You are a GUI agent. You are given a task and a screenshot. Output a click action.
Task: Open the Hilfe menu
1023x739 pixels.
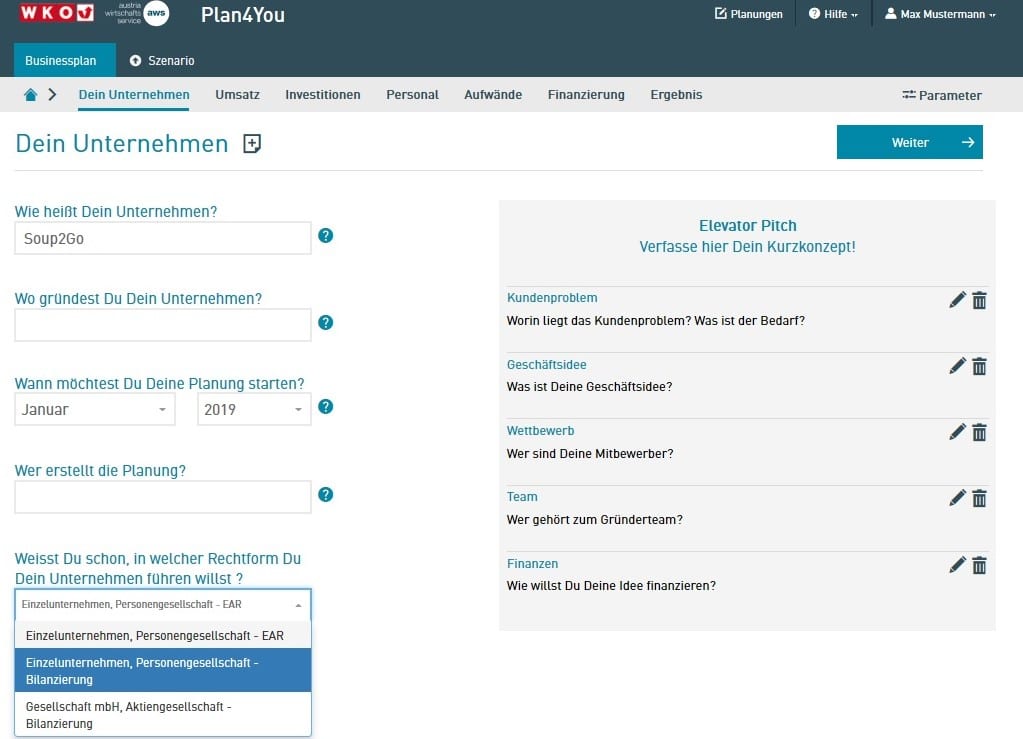click(833, 14)
